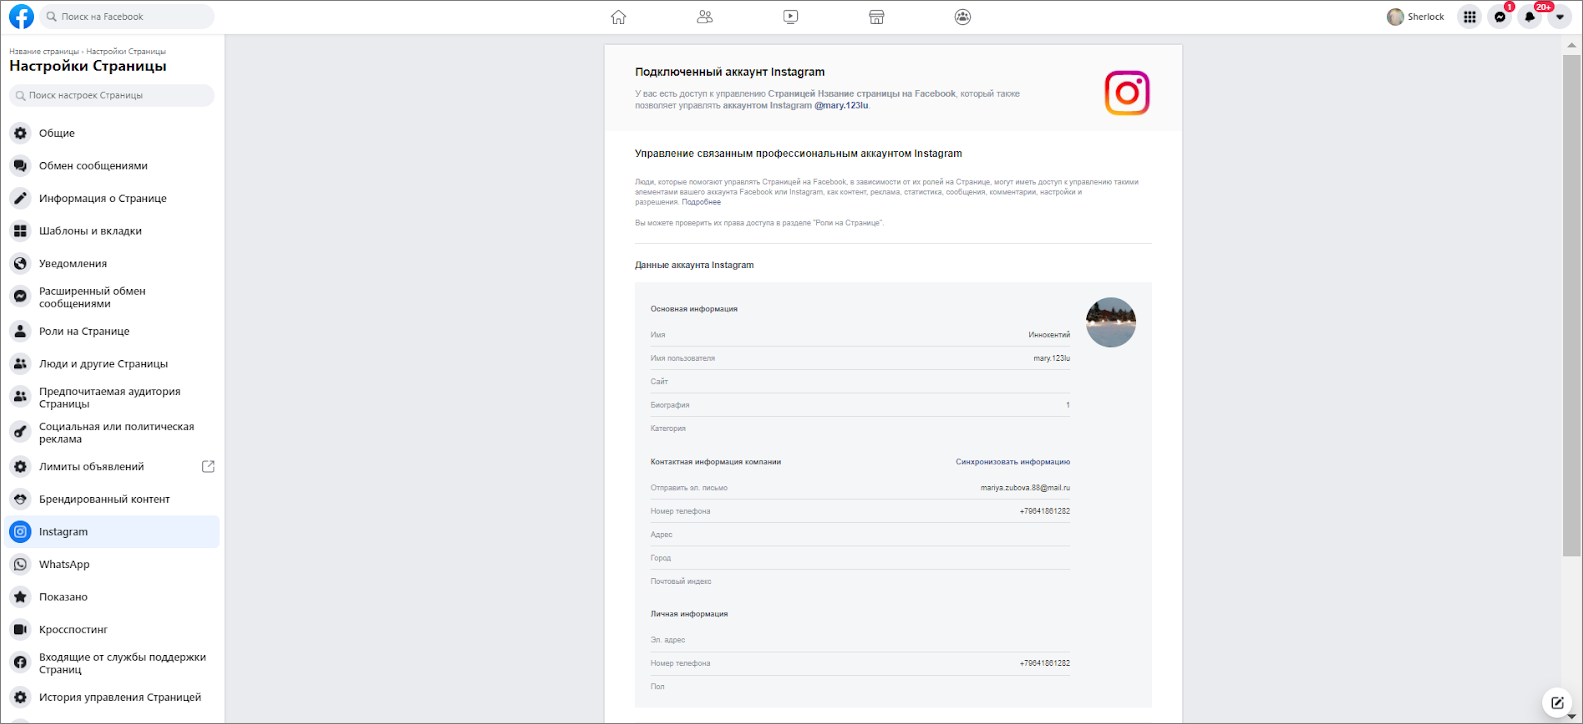This screenshot has height=724, width=1583.
Task: Click the Instagram icon in sidebar
Action: click(x=20, y=532)
